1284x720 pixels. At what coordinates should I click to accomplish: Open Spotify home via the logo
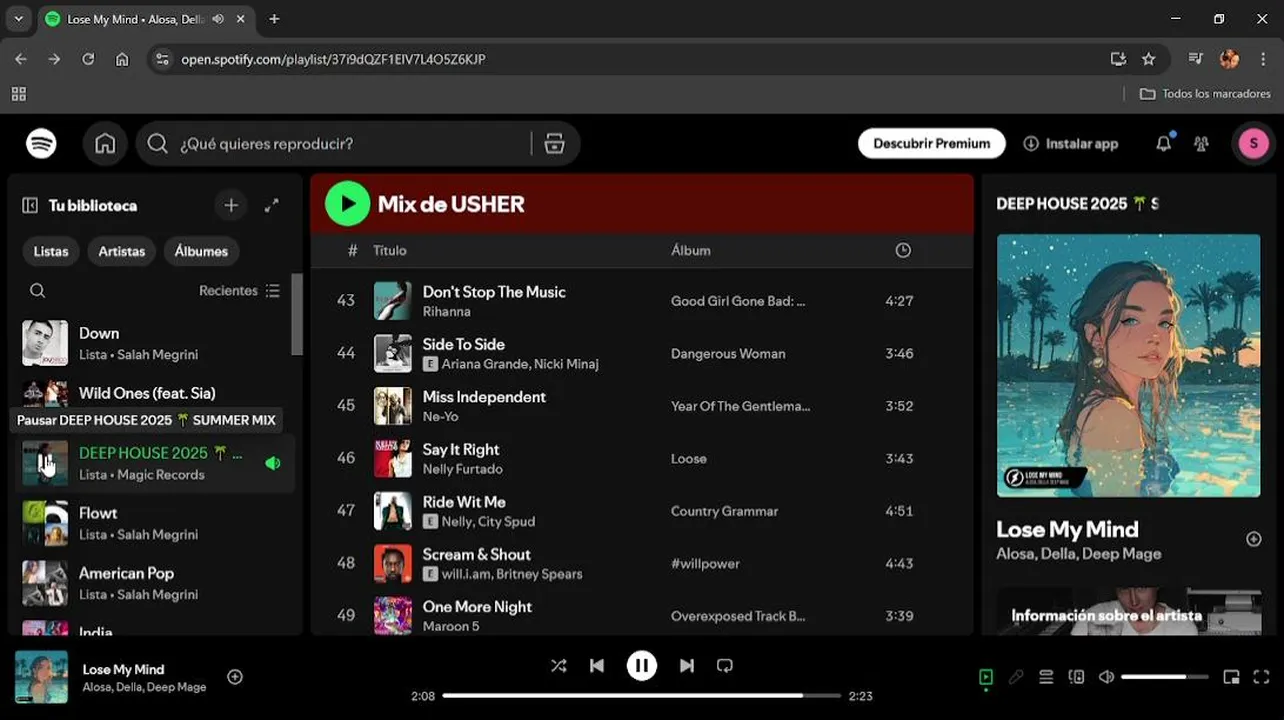point(41,144)
